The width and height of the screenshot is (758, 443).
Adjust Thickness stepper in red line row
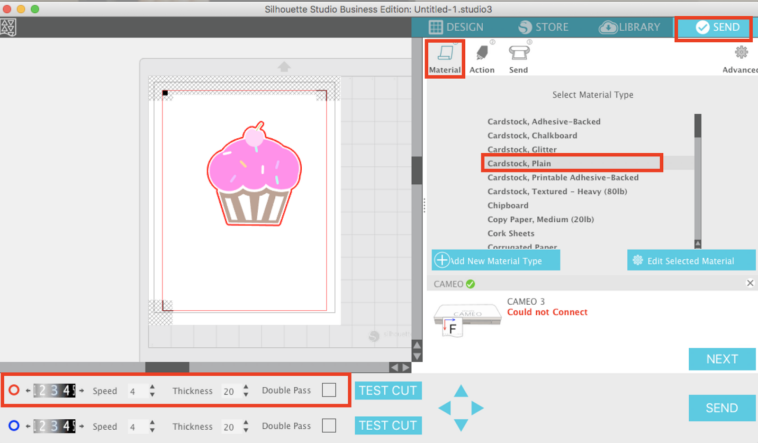243,391
